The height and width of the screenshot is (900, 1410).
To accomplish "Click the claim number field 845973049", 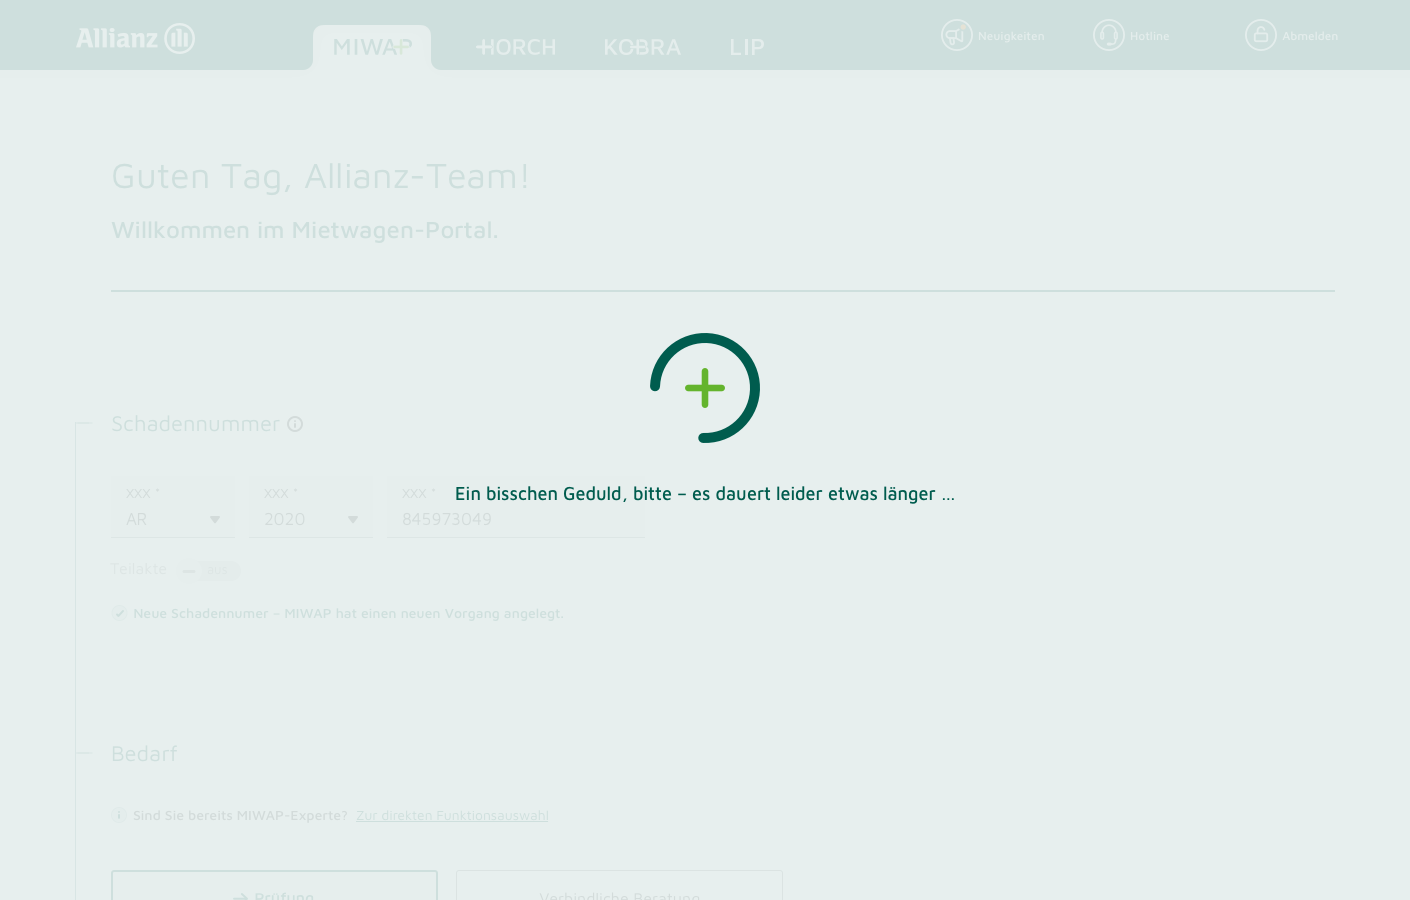I will pos(516,519).
